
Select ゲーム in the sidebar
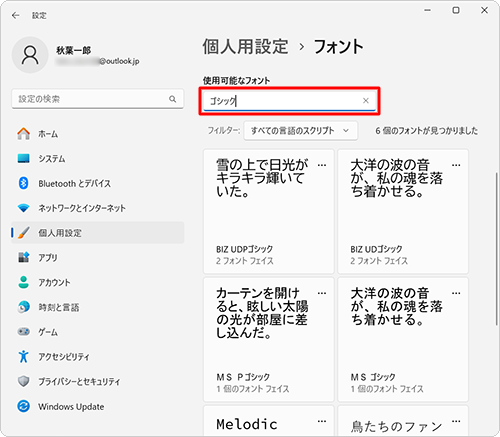click(x=98, y=332)
